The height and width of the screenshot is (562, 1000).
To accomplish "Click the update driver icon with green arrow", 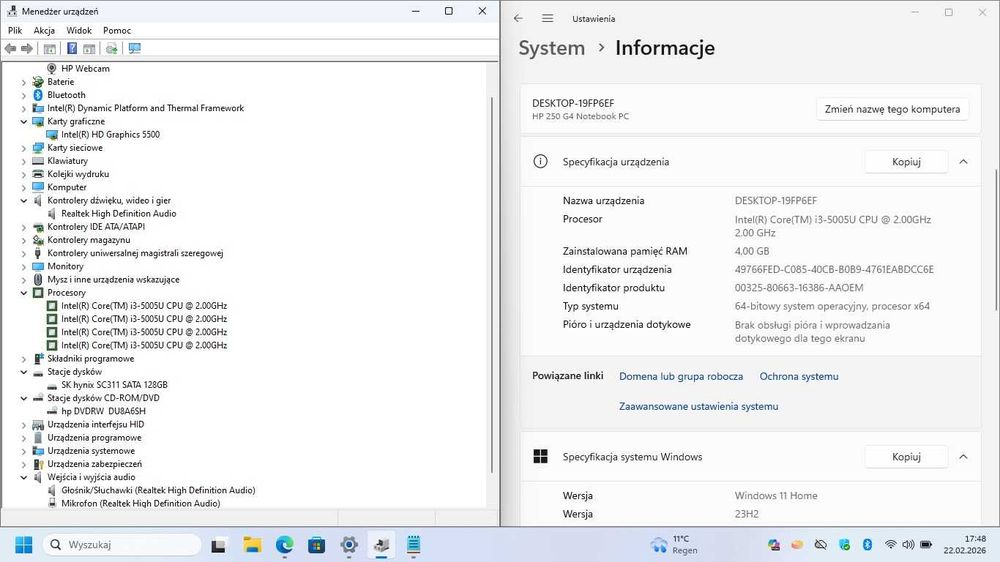I will [112, 48].
